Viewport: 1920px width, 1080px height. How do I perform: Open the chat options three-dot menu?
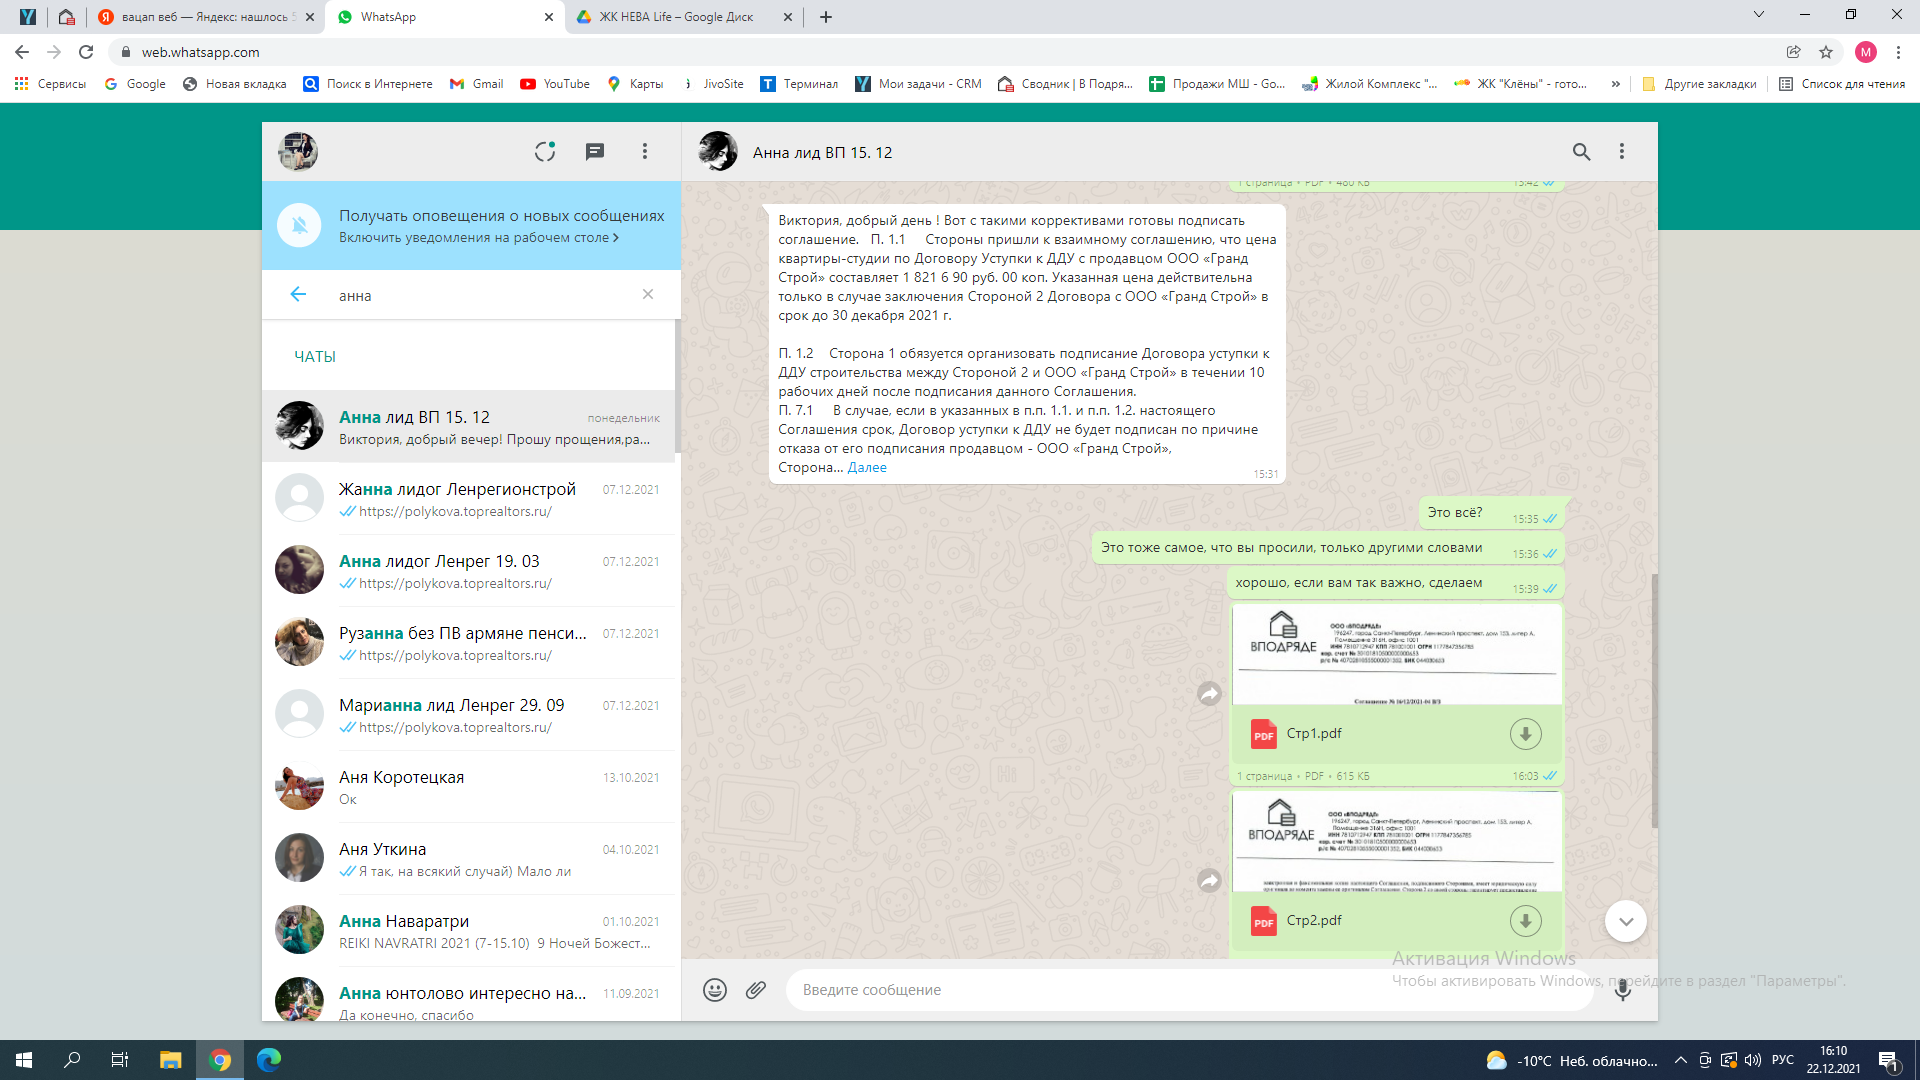pos(1622,151)
